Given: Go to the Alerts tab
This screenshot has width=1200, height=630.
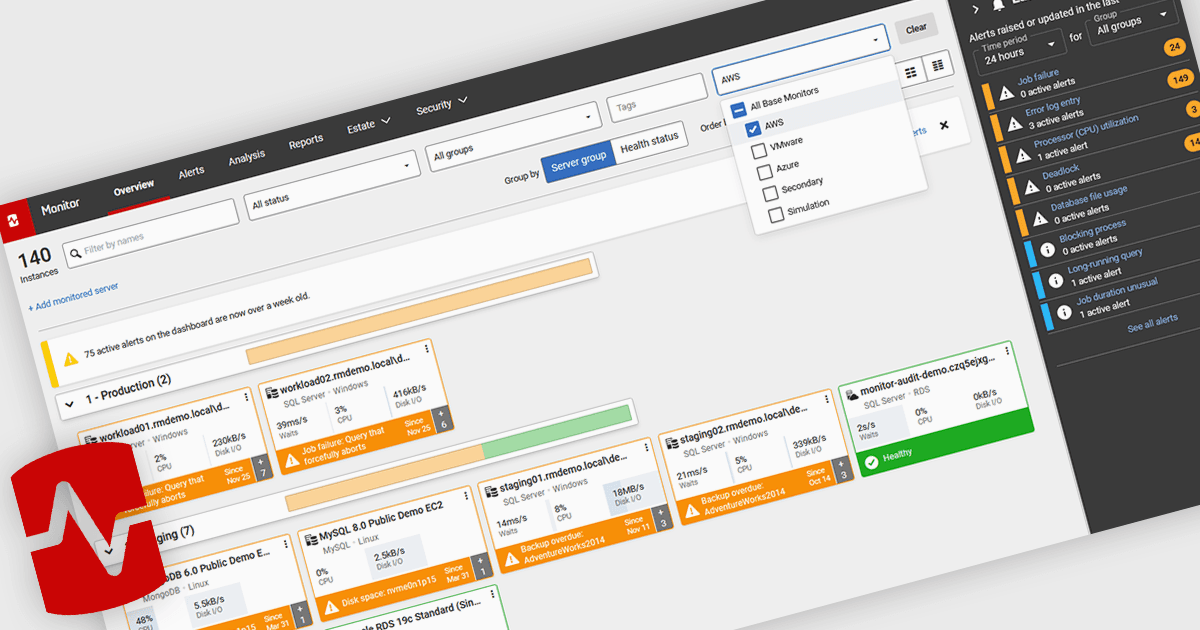Looking at the screenshot, I should coord(191,172).
